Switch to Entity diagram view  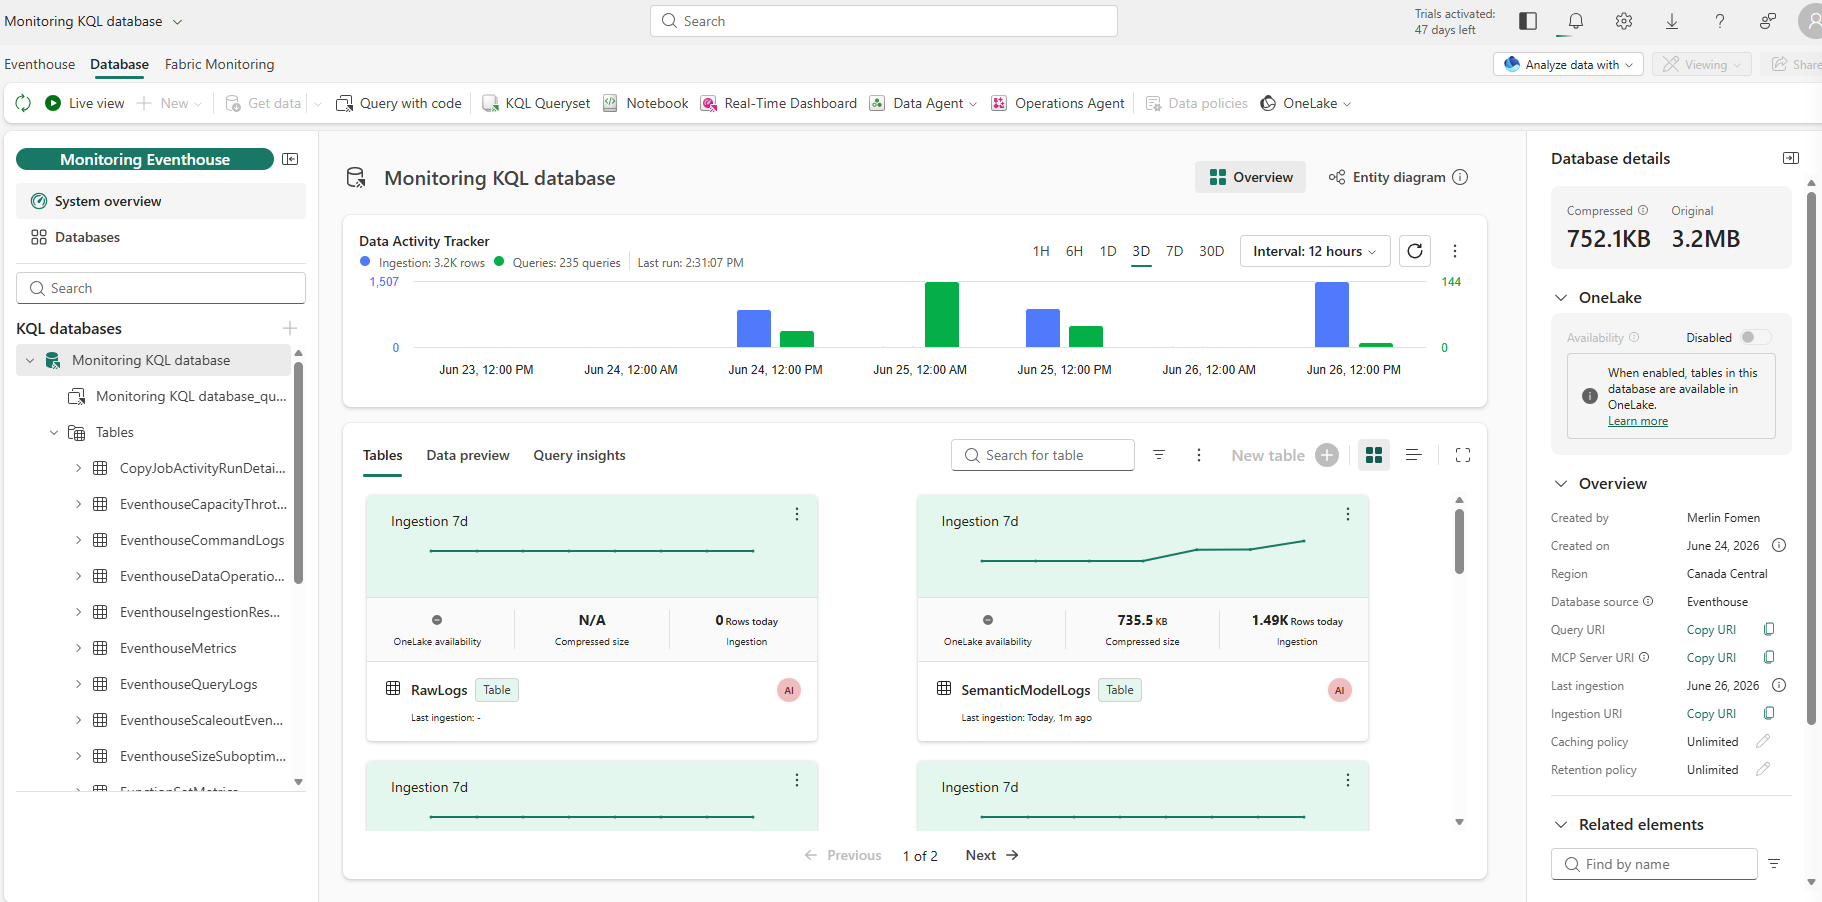point(1388,177)
